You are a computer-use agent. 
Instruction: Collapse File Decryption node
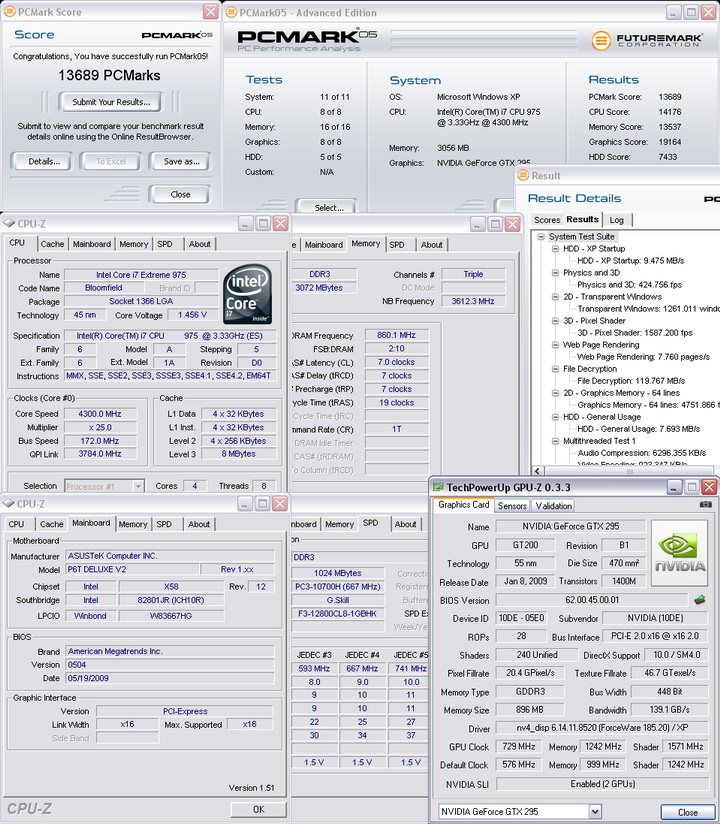click(555, 369)
